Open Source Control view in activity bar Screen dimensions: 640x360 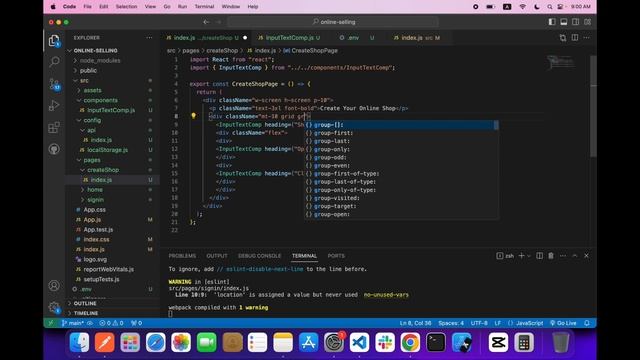coord(54,84)
